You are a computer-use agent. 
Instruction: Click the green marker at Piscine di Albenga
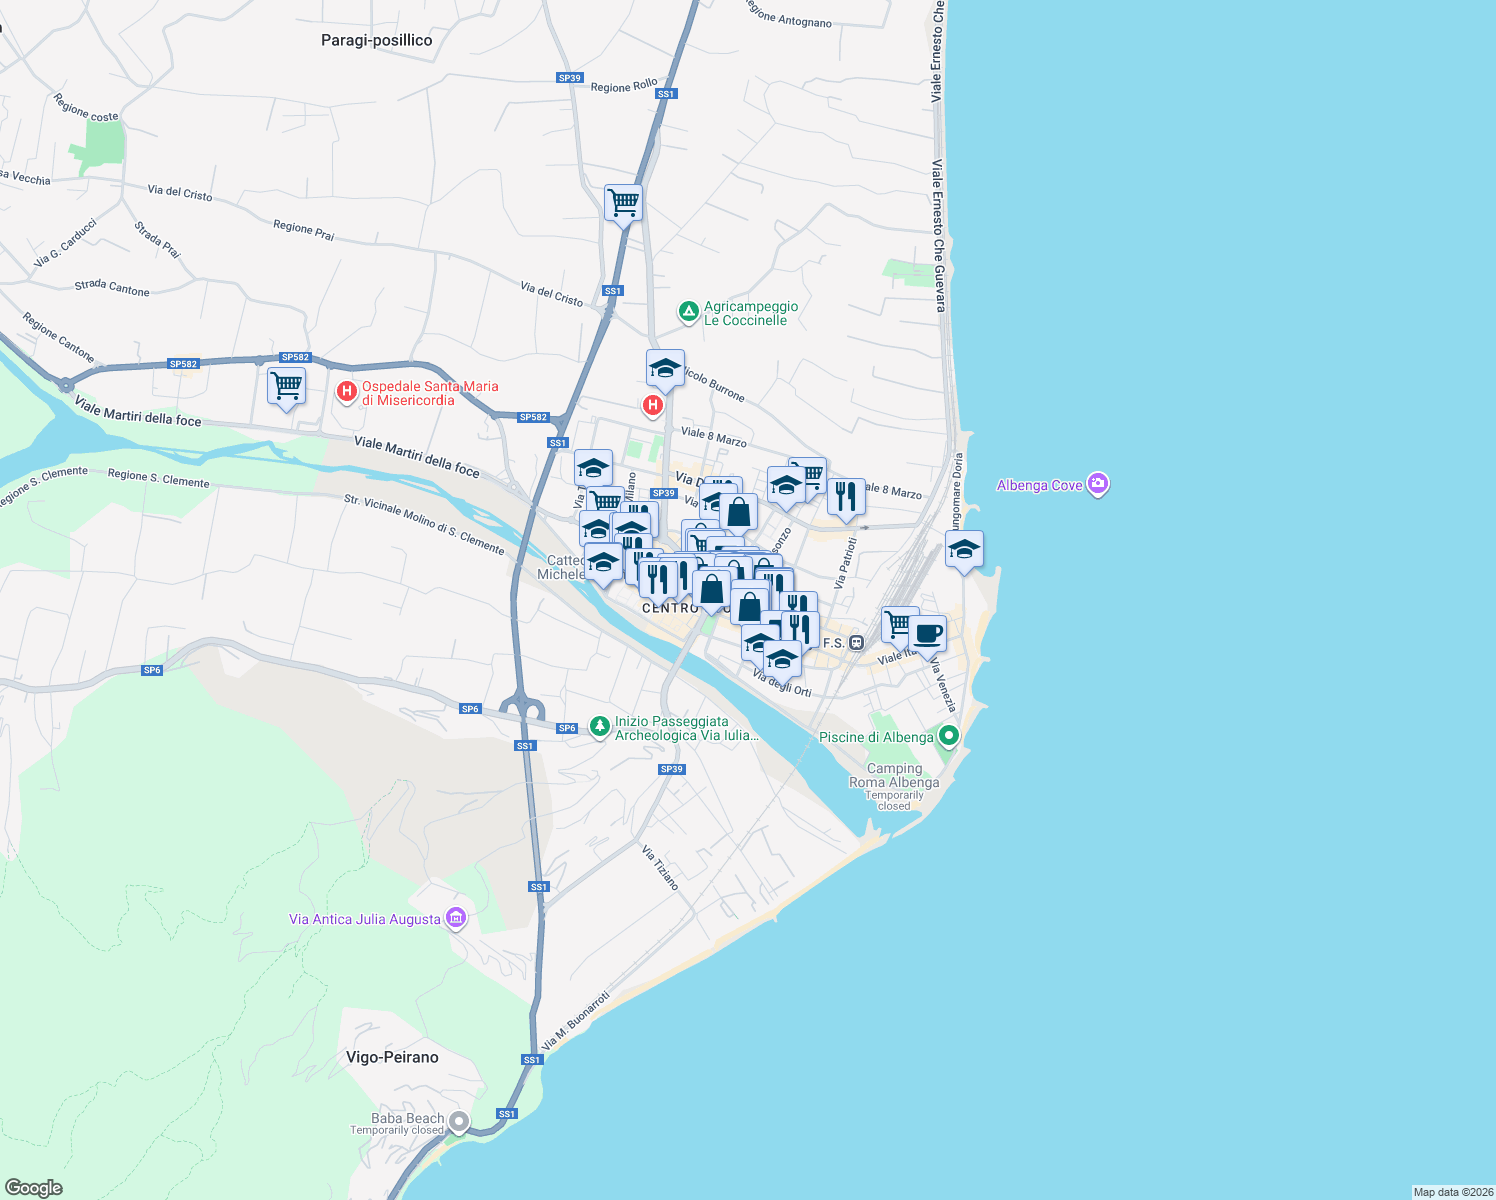pos(947,733)
